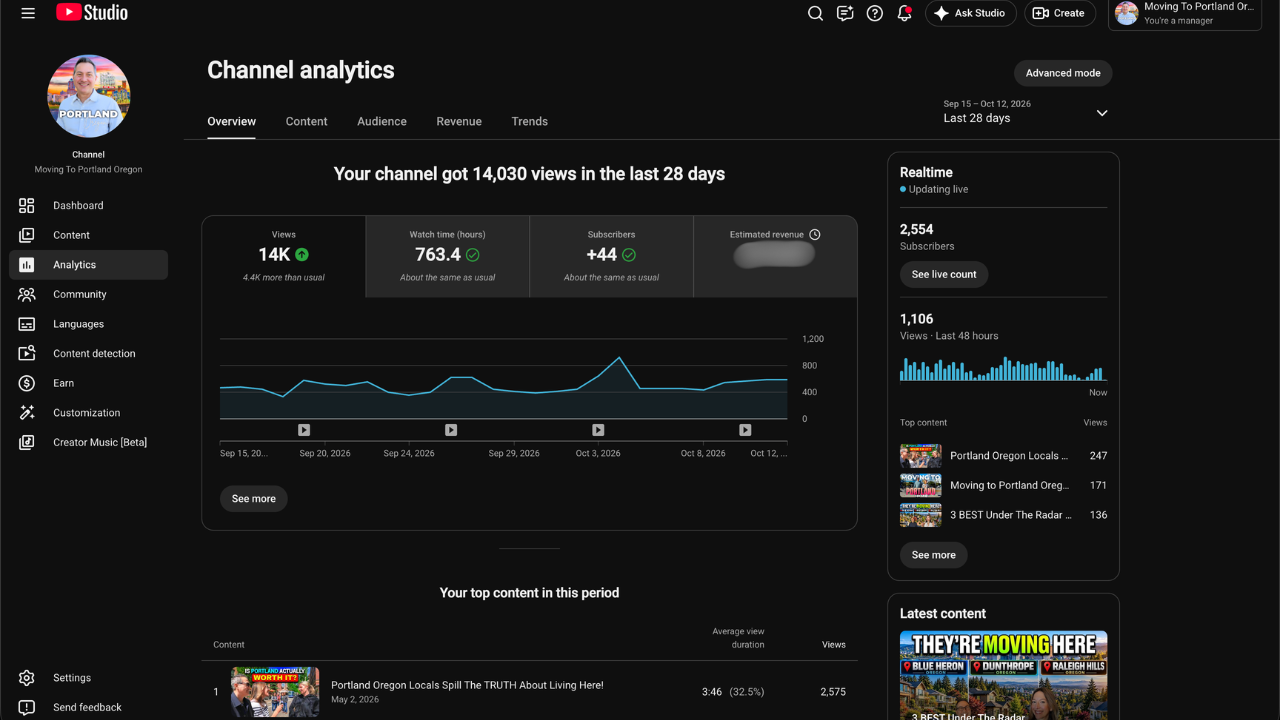Select the Subscribers +44 metric card

click(x=611, y=257)
